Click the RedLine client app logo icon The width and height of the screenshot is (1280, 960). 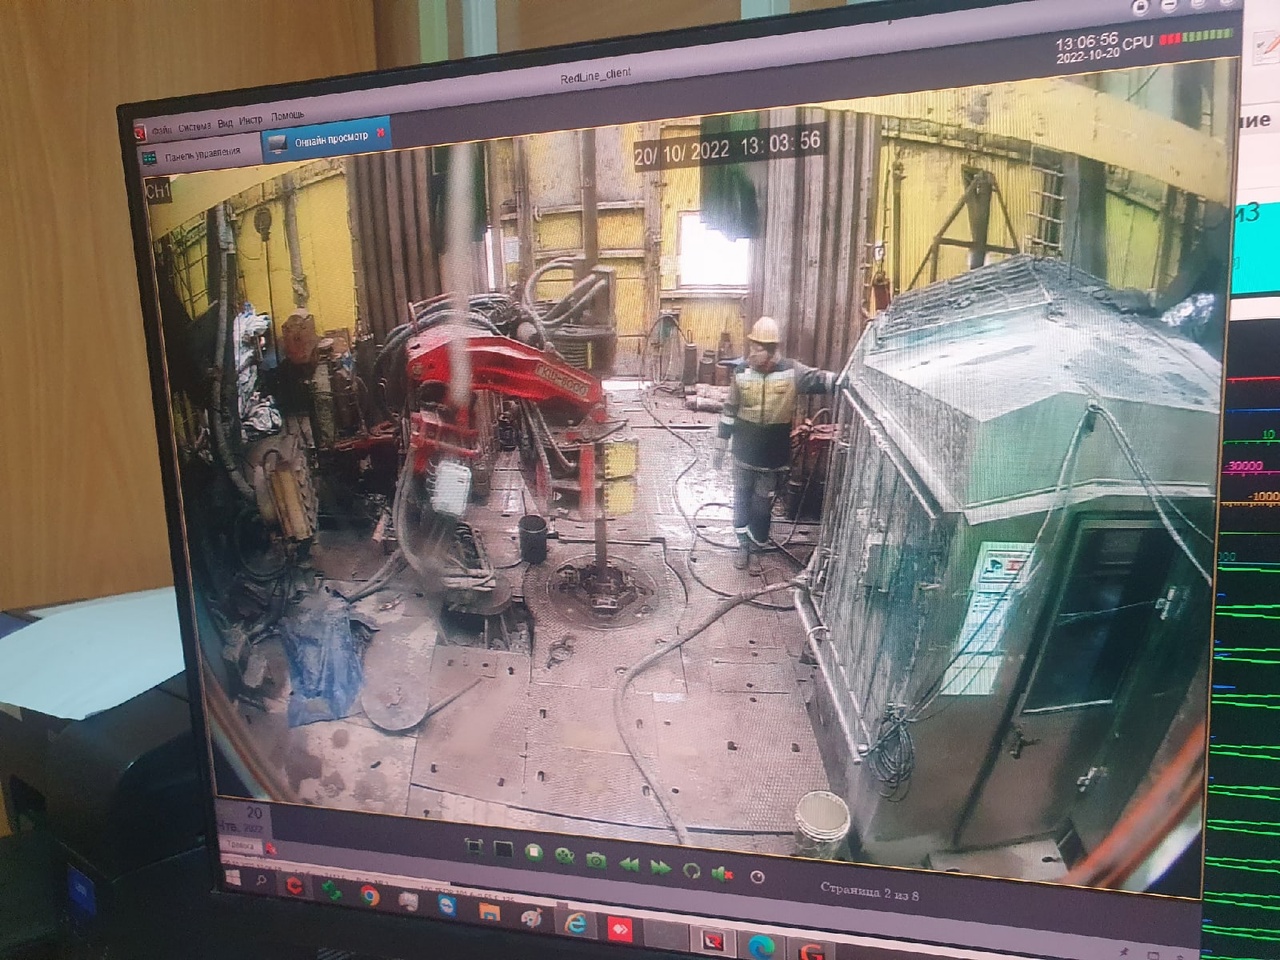click(x=141, y=133)
